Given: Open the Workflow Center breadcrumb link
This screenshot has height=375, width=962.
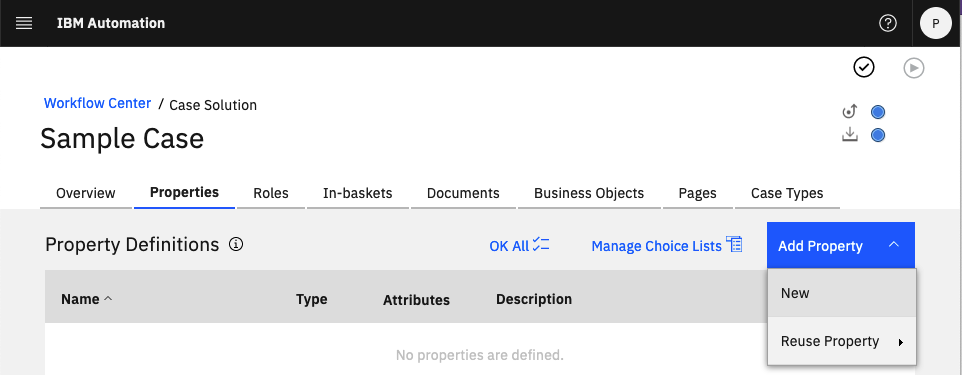Looking at the screenshot, I should click(x=98, y=103).
